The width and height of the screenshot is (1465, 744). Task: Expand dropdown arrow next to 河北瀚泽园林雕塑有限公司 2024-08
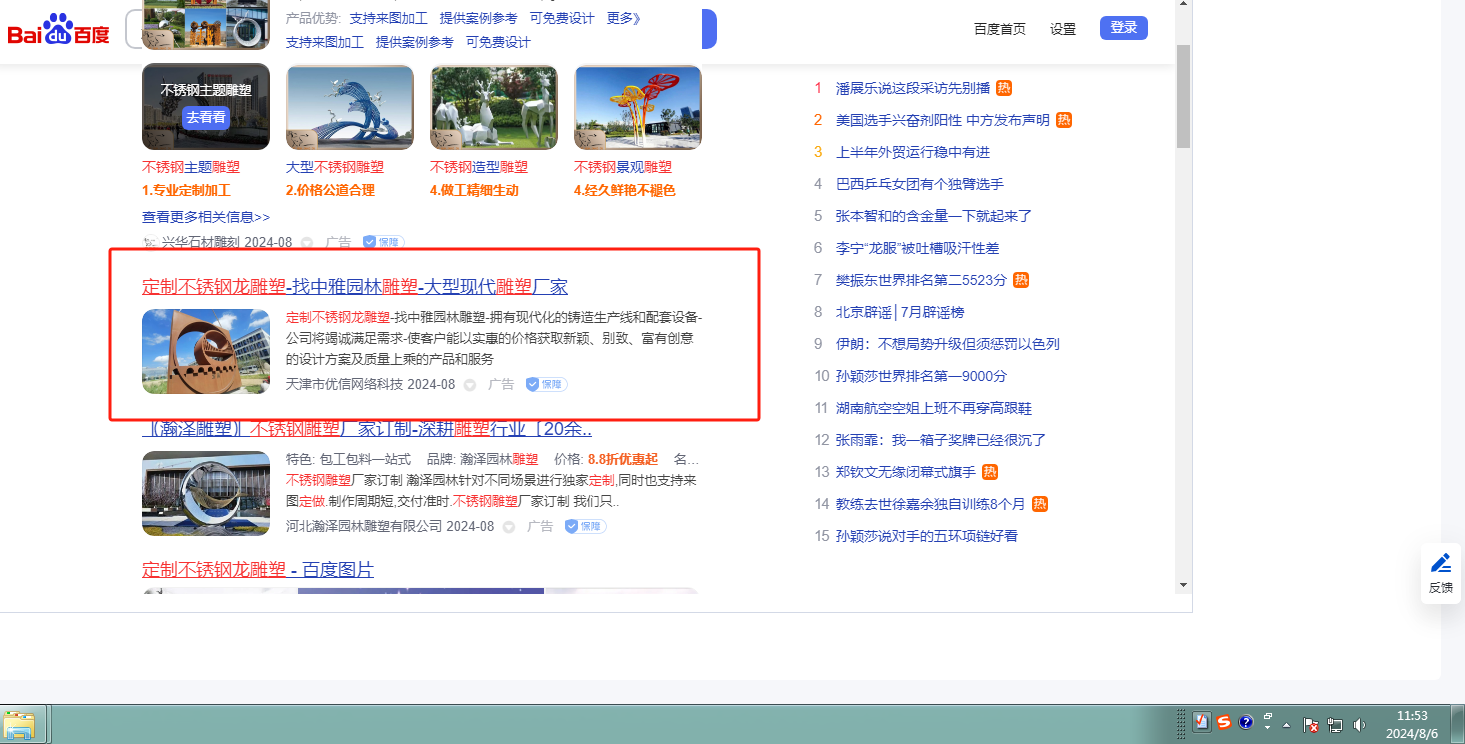(509, 527)
